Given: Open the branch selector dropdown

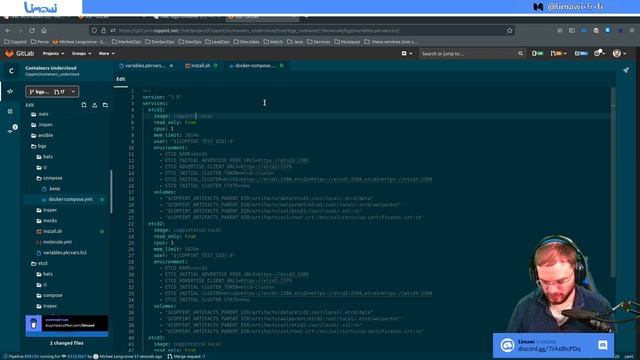Looking at the screenshot, I should click(52, 92).
